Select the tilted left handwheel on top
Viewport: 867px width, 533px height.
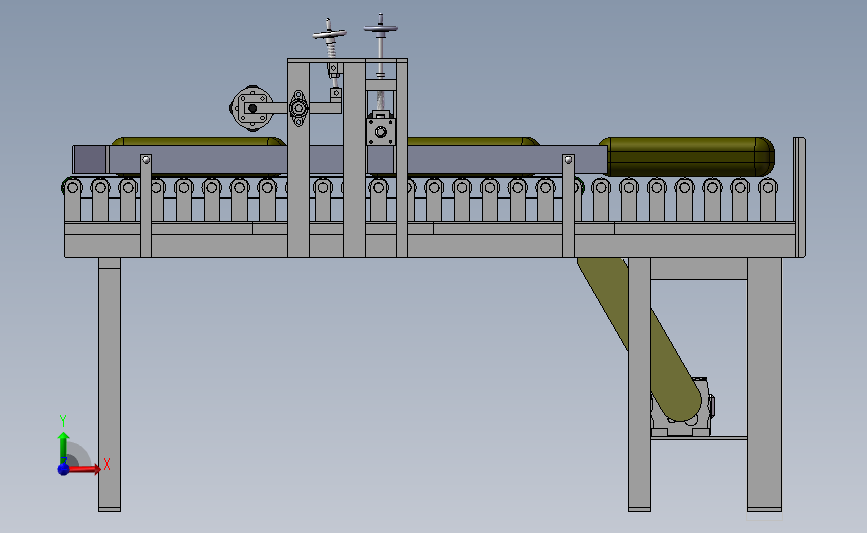[x=329, y=34]
